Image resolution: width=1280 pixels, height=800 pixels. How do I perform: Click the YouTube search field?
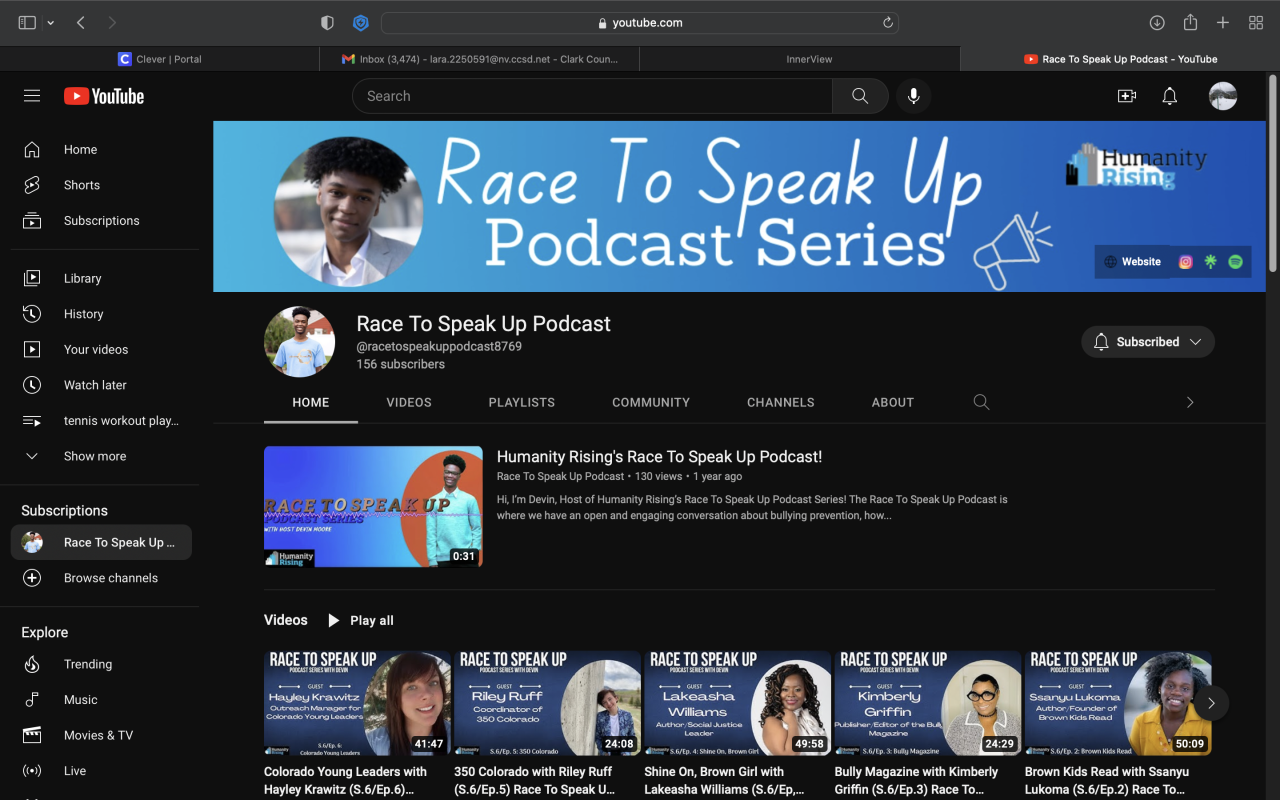(x=592, y=96)
